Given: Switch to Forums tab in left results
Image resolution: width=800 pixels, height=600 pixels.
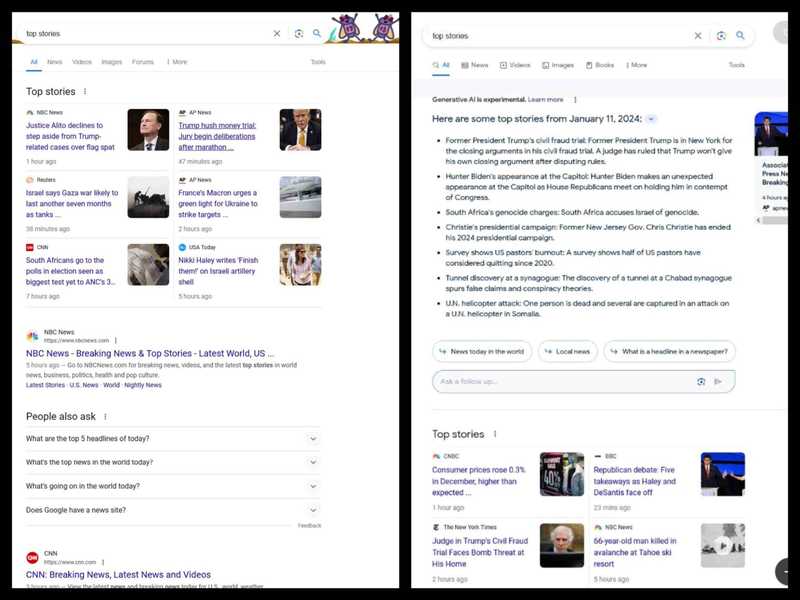Looking at the screenshot, I should [143, 62].
